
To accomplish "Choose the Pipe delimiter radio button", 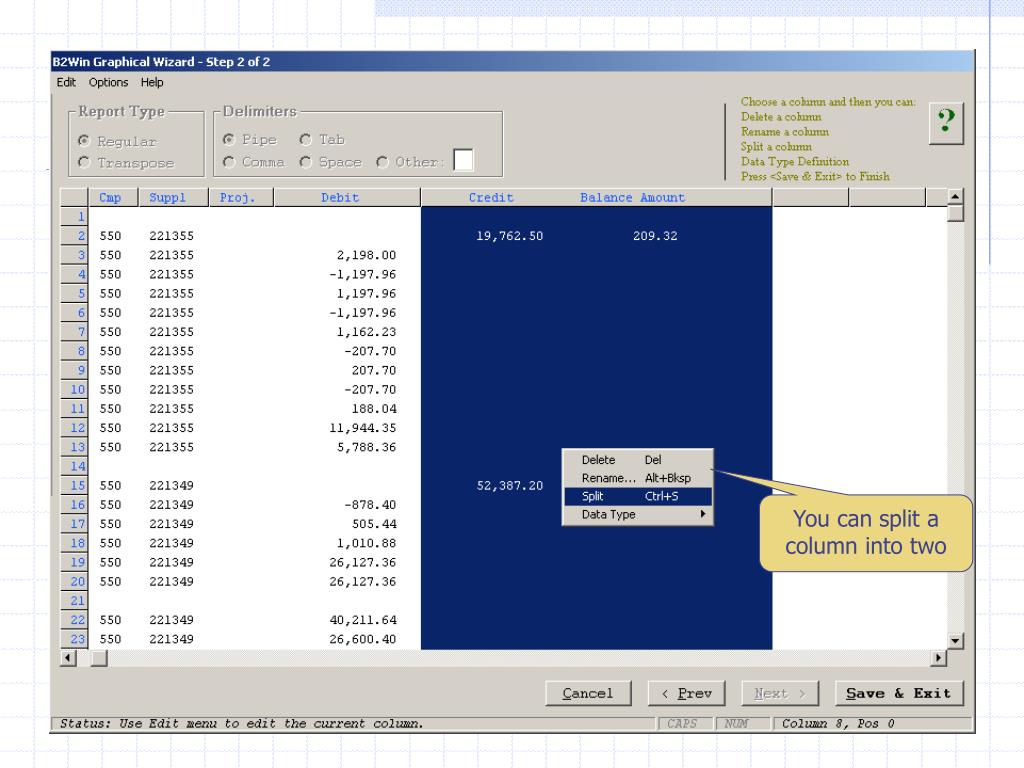I will (x=229, y=140).
